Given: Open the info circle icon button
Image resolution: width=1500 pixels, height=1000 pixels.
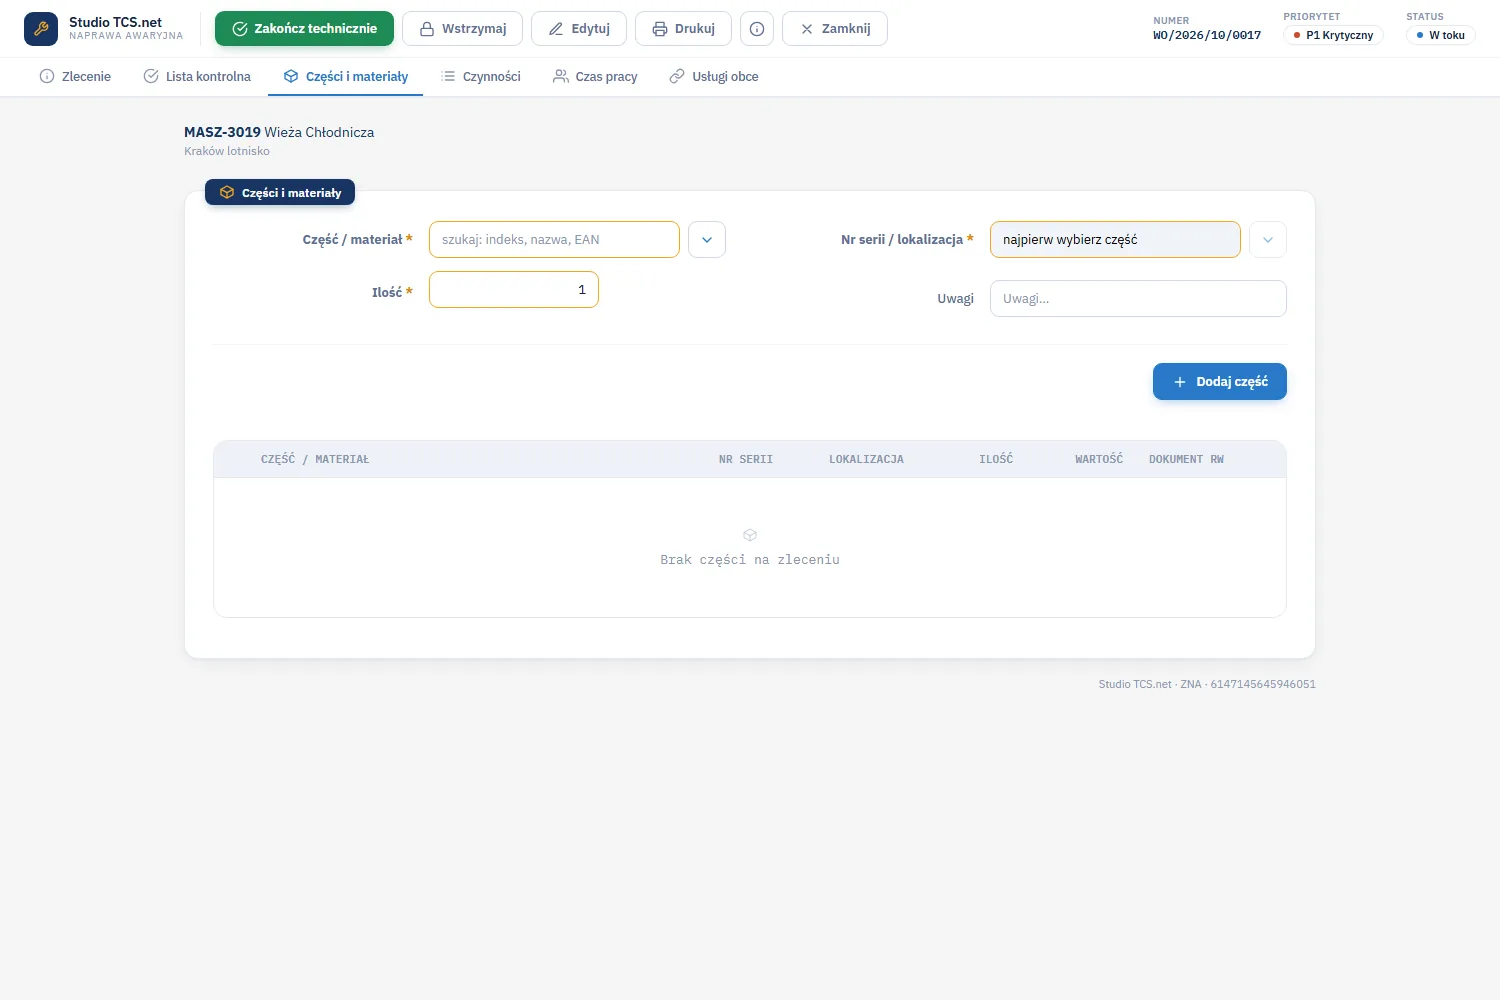Looking at the screenshot, I should (x=757, y=29).
